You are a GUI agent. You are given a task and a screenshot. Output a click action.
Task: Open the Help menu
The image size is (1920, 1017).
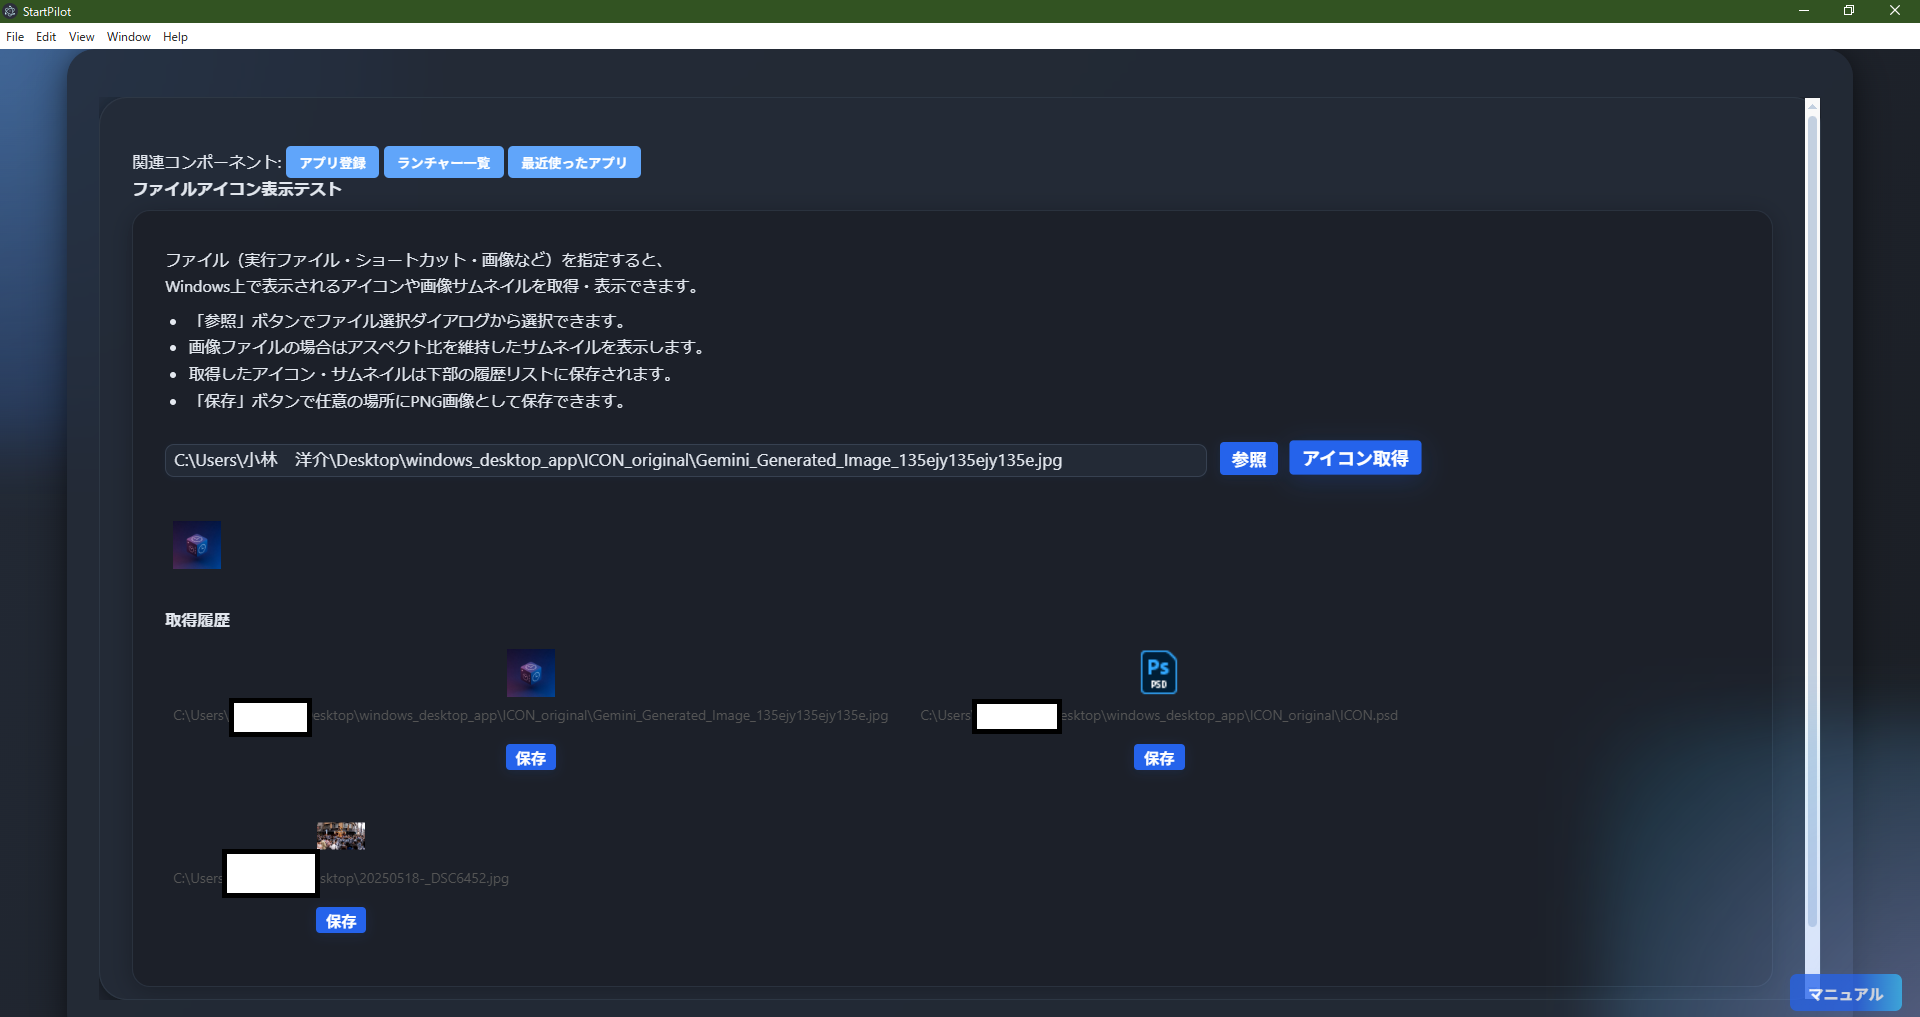[x=175, y=37]
